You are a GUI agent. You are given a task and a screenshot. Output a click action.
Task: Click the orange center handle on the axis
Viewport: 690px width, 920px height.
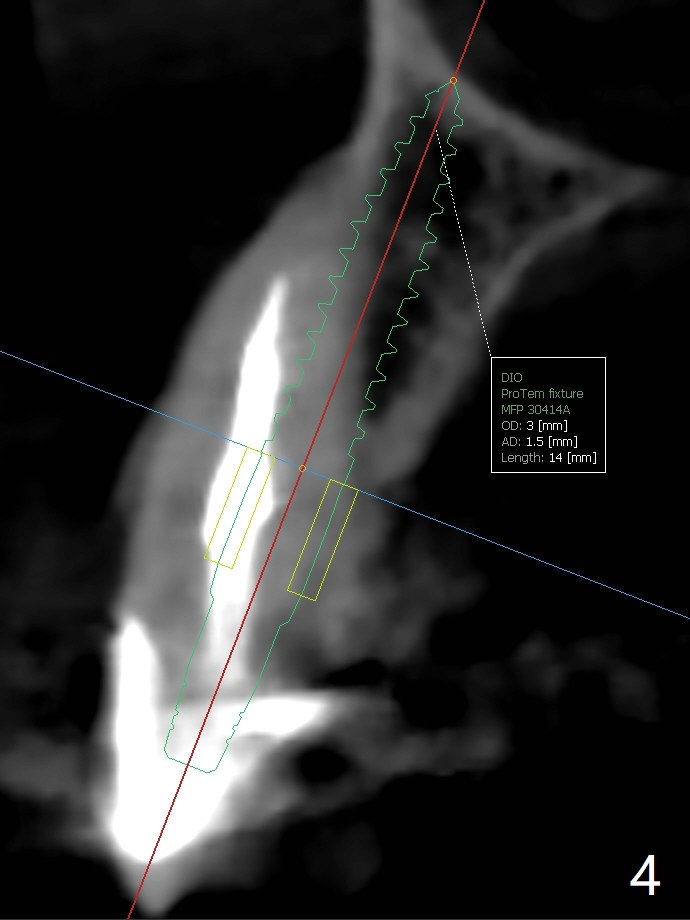(x=303, y=468)
